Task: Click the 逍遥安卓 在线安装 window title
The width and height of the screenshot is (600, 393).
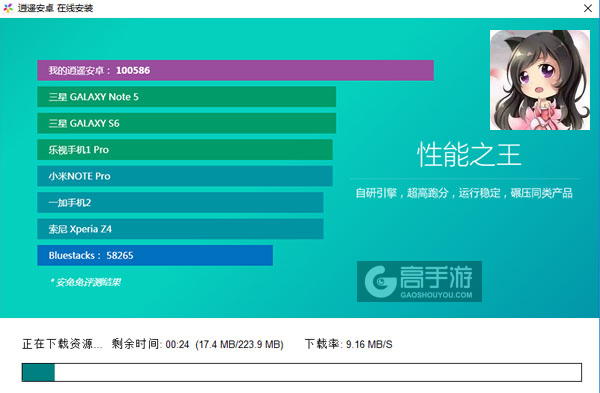Action: coord(55,8)
